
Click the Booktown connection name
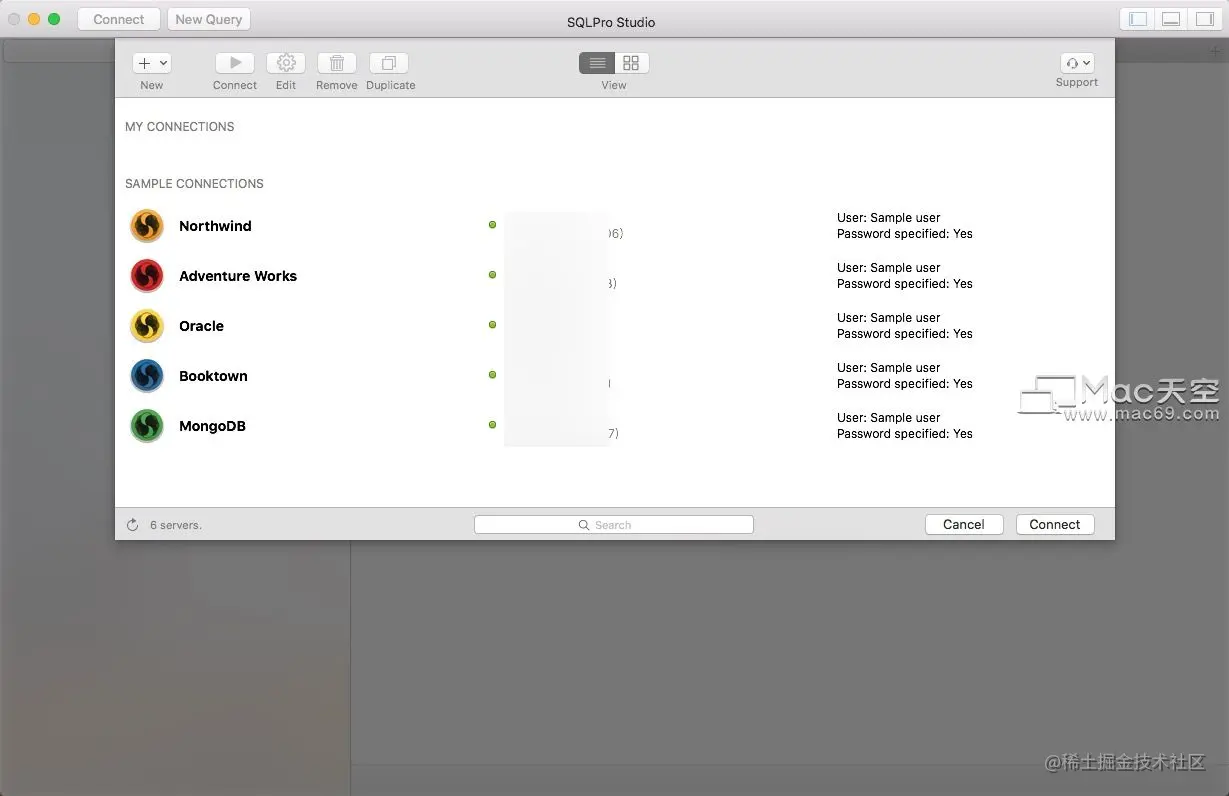coord(213,376)
